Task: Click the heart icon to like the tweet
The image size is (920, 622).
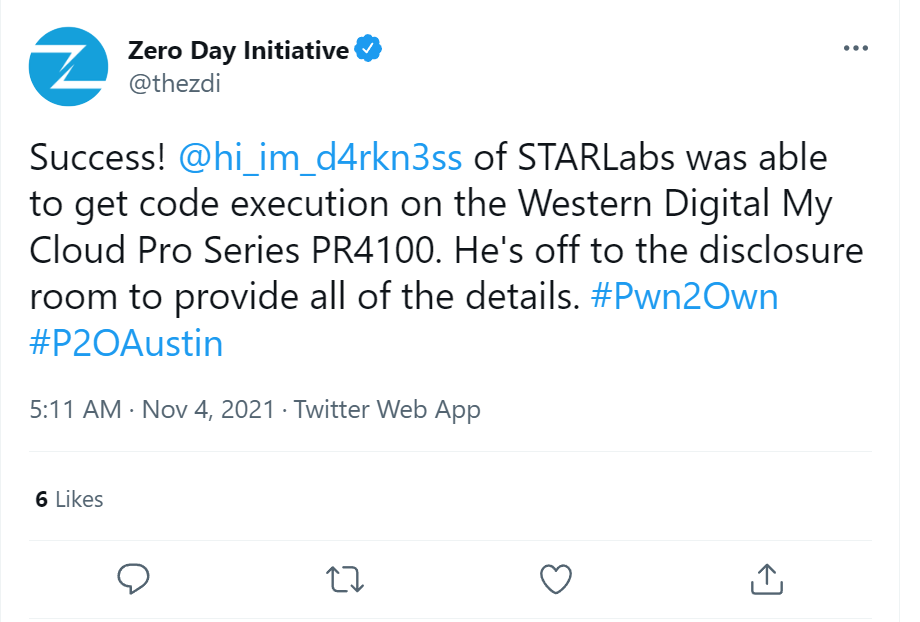Action: click(555, 579)
